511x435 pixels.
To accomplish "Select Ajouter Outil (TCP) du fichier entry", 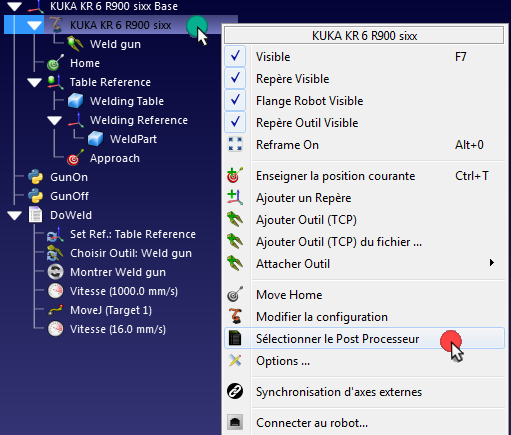I will 364,242.
